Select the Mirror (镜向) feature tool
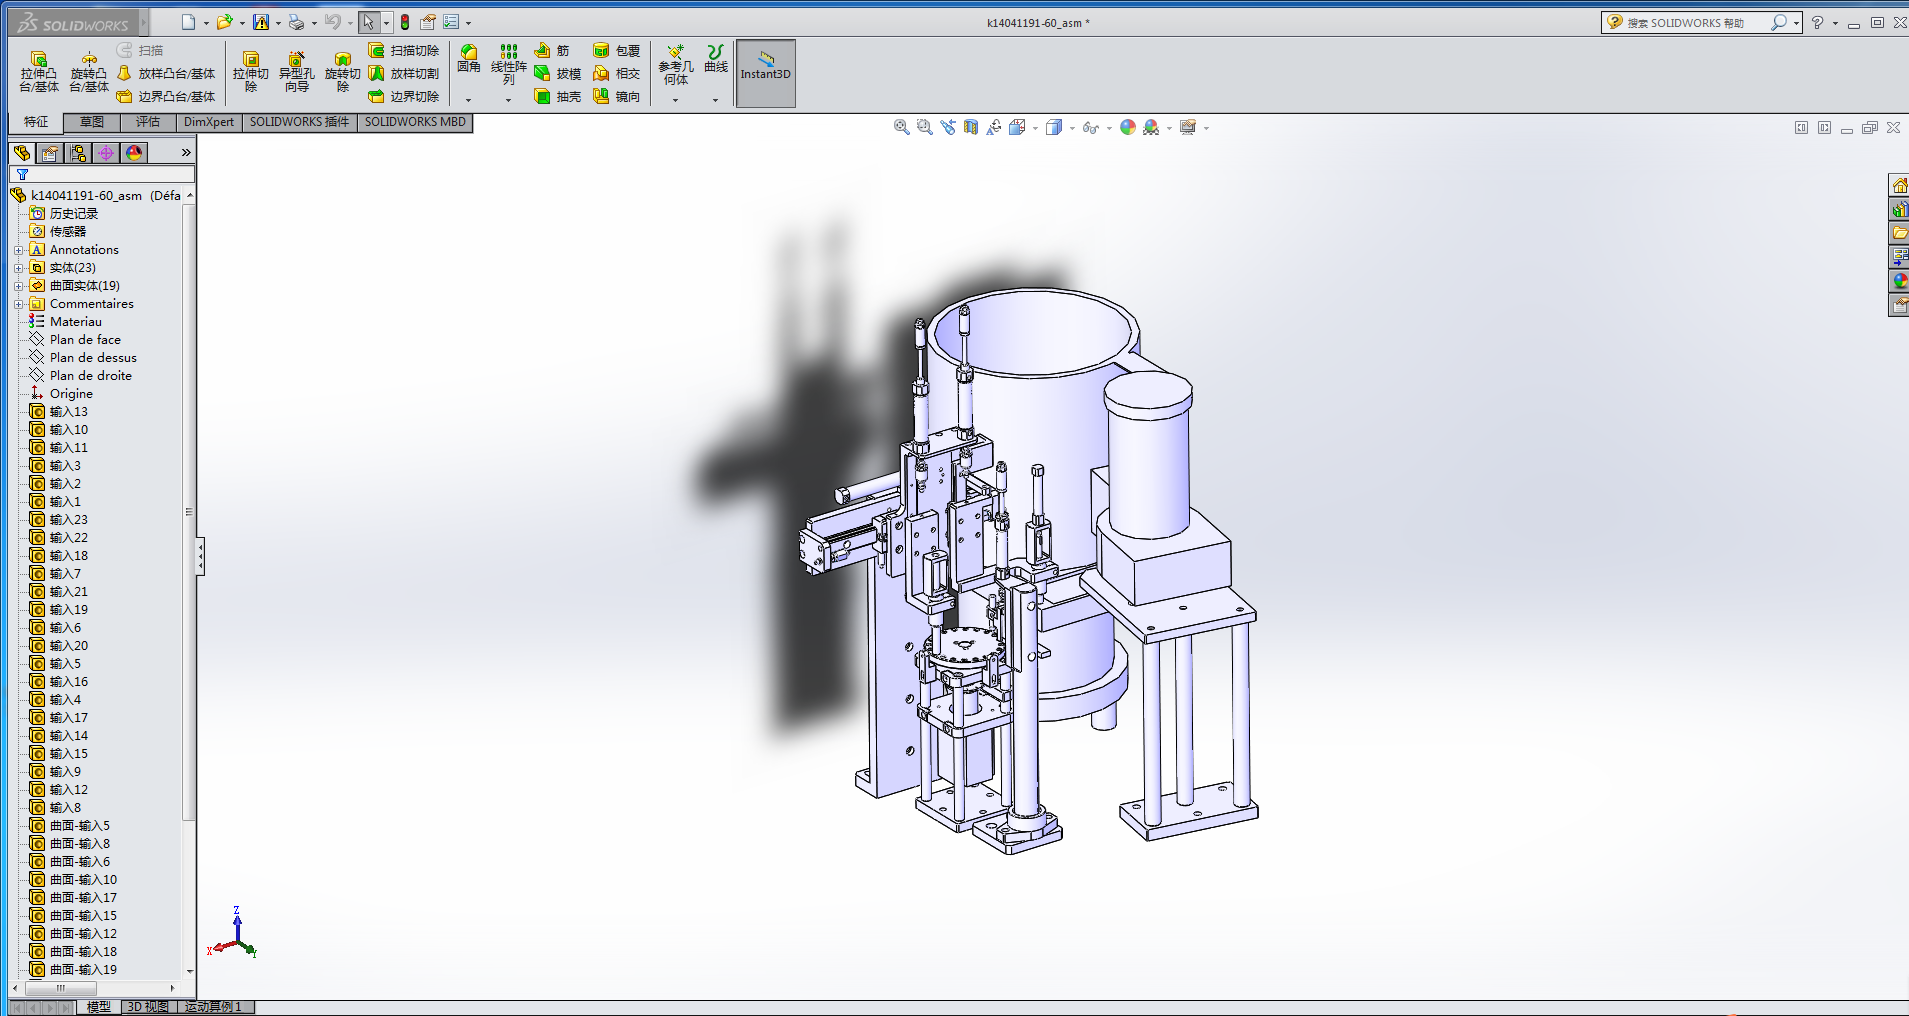 point(601,96)
